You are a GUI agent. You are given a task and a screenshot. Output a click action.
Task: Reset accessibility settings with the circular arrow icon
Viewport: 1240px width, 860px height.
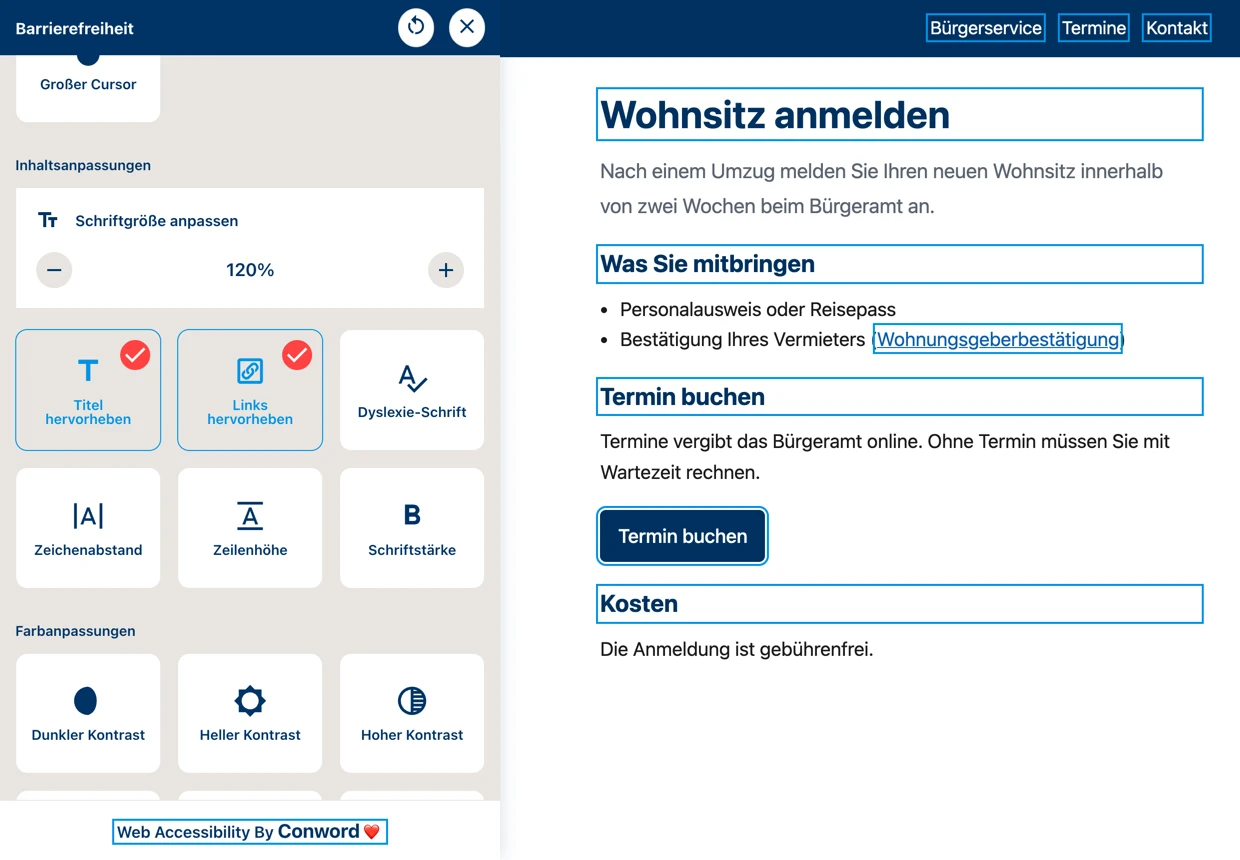click(x=416, y=27)
